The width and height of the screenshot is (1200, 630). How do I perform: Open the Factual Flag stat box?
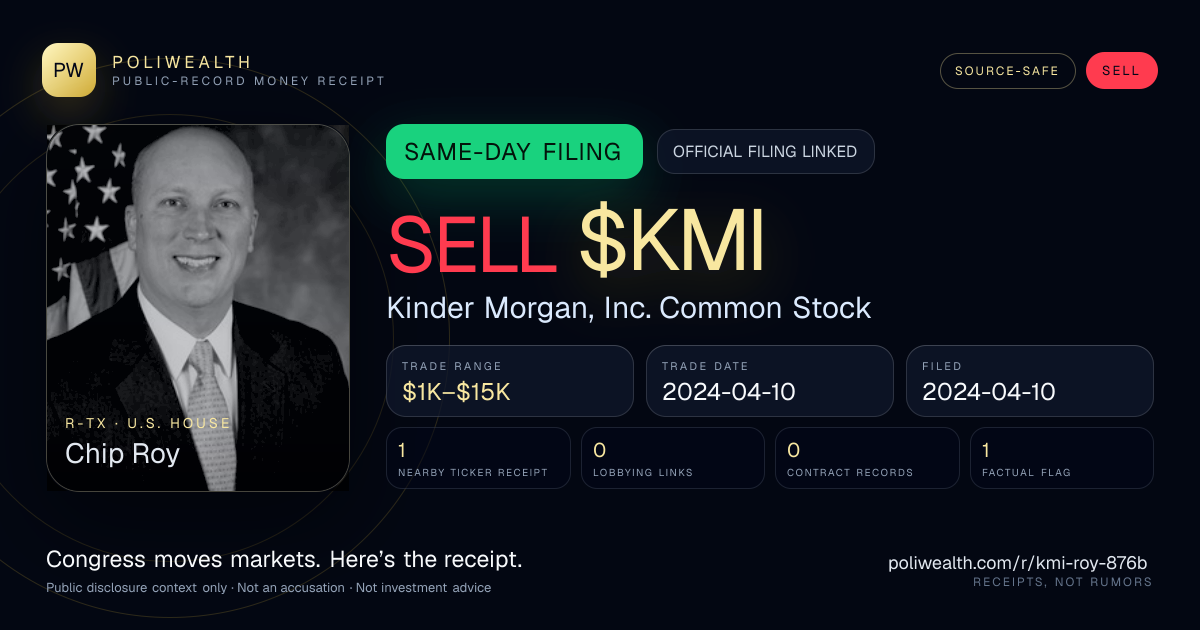1062,458
